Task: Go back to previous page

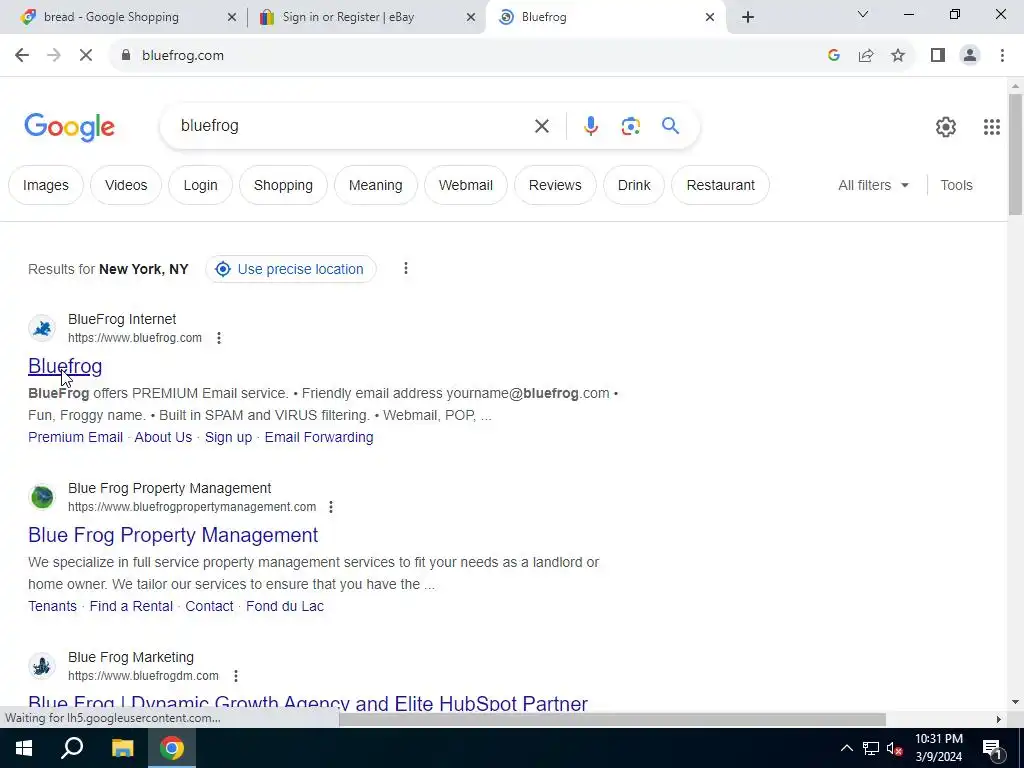Action: tap(22, 56)
